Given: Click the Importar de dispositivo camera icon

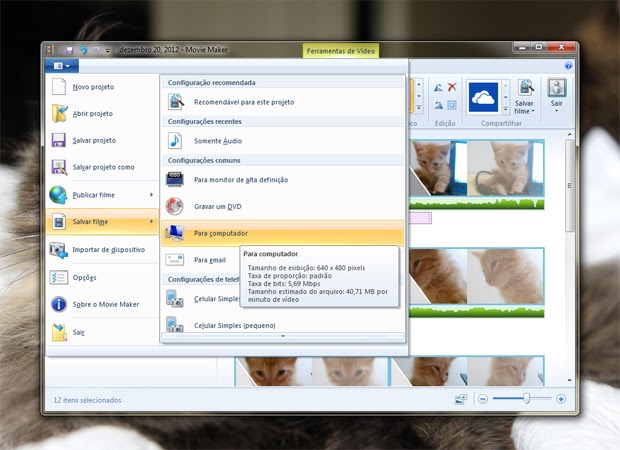Looking at the screenshot, I should (x=59, y=250).
